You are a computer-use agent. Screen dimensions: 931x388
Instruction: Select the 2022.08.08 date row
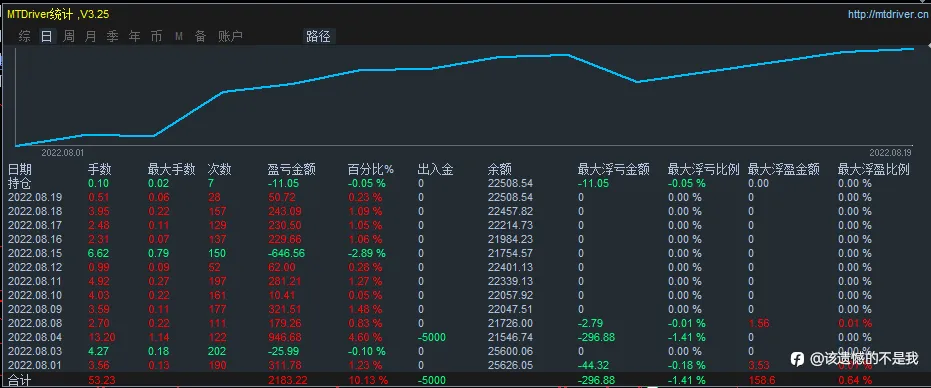[x=35, y=323]
